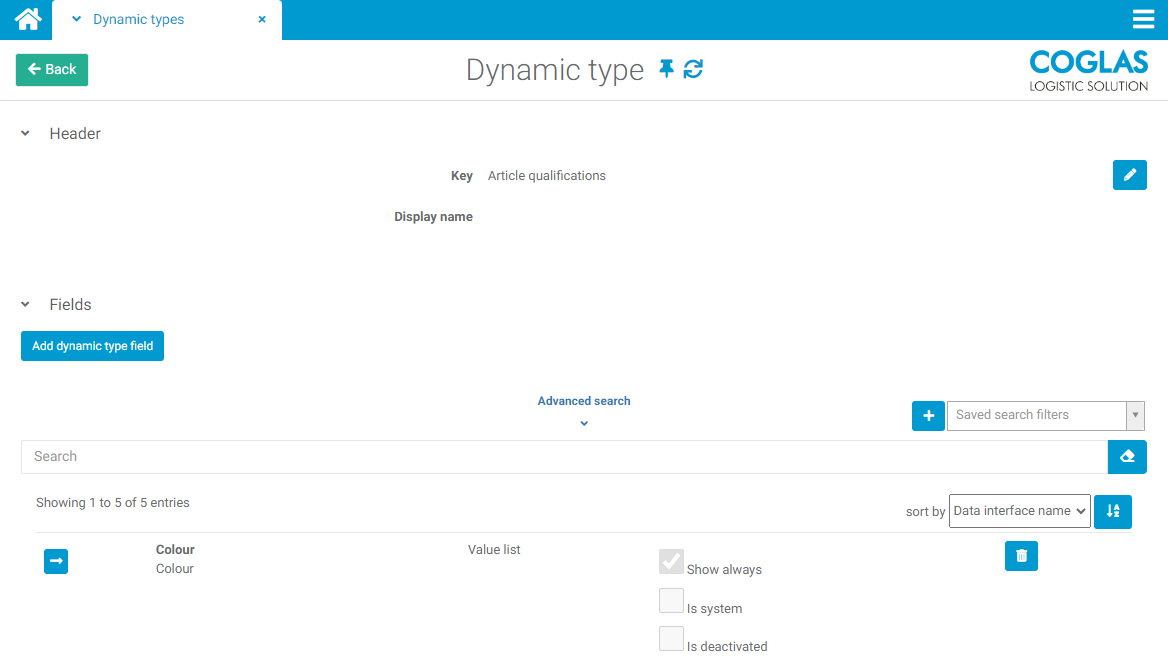
Task: Check the Is deactivated checkbox
Action: pyautogui.click(x=671, y=638)
